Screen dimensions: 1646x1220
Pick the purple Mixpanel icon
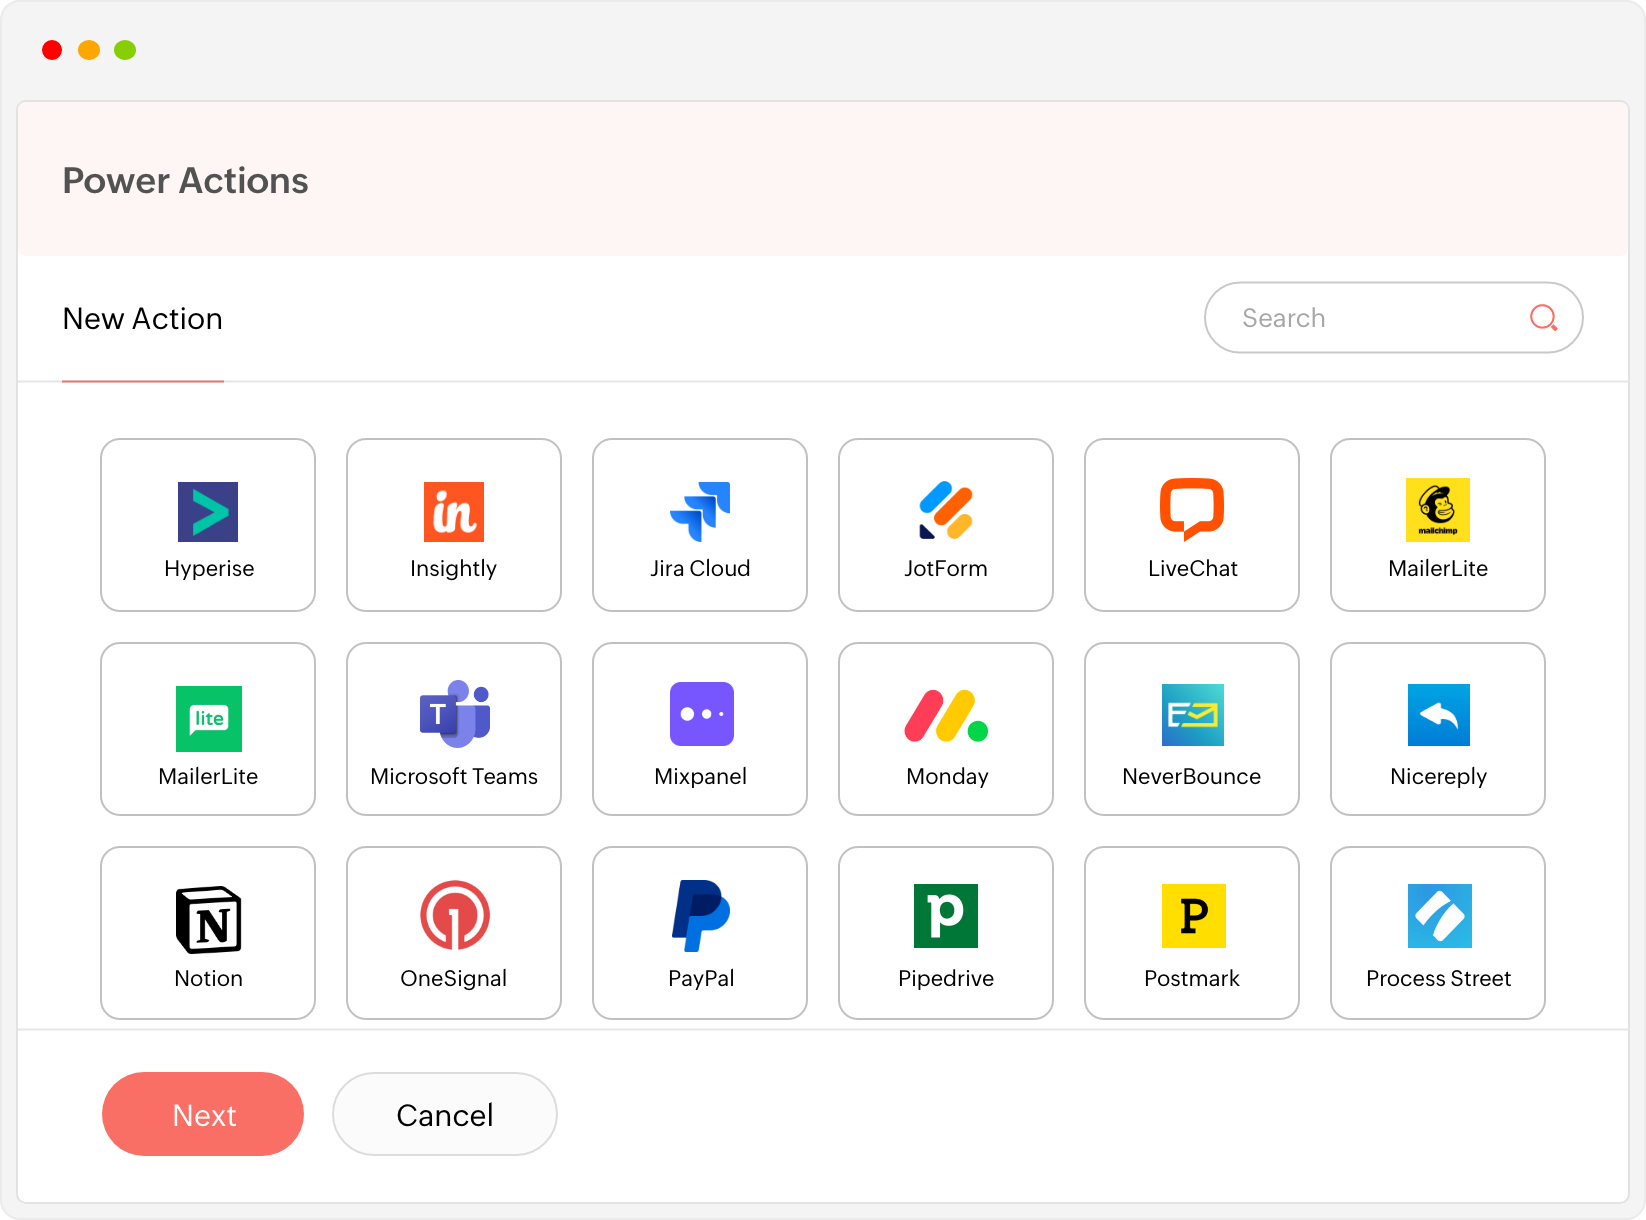pyautogui.click(x=702, y=714)
